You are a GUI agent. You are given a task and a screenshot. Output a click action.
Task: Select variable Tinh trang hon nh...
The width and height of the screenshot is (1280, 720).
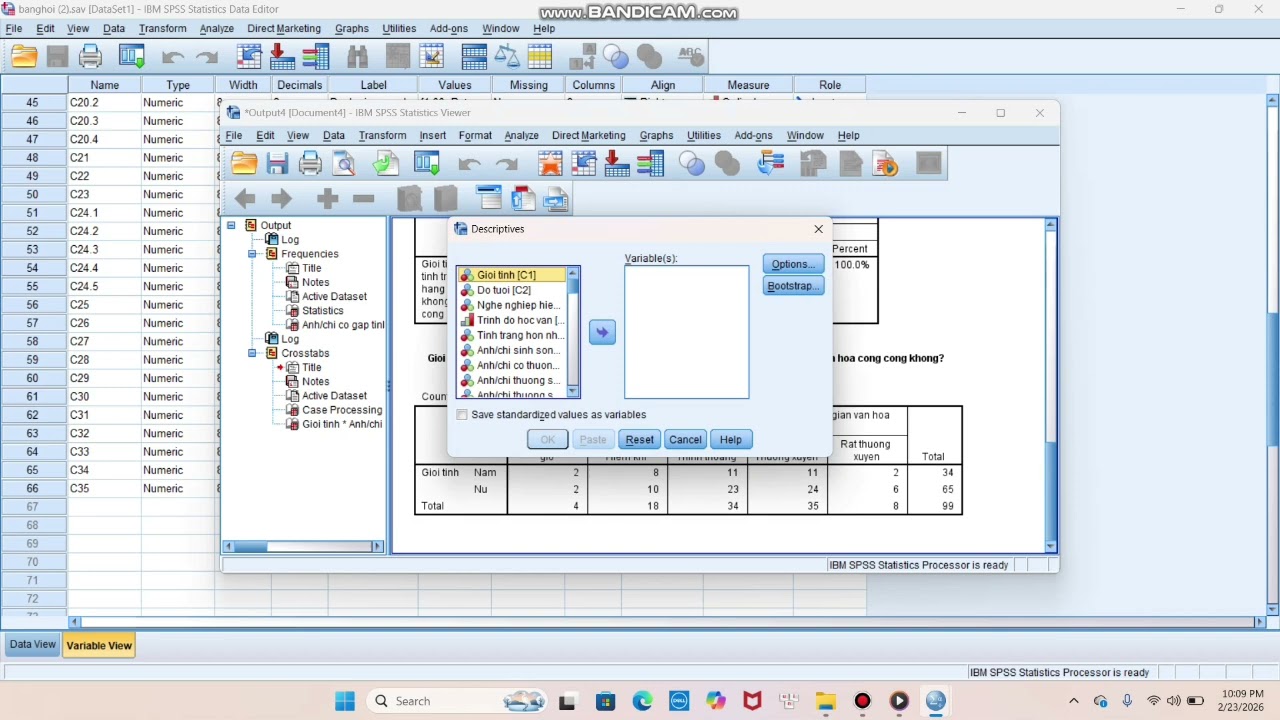513,335
